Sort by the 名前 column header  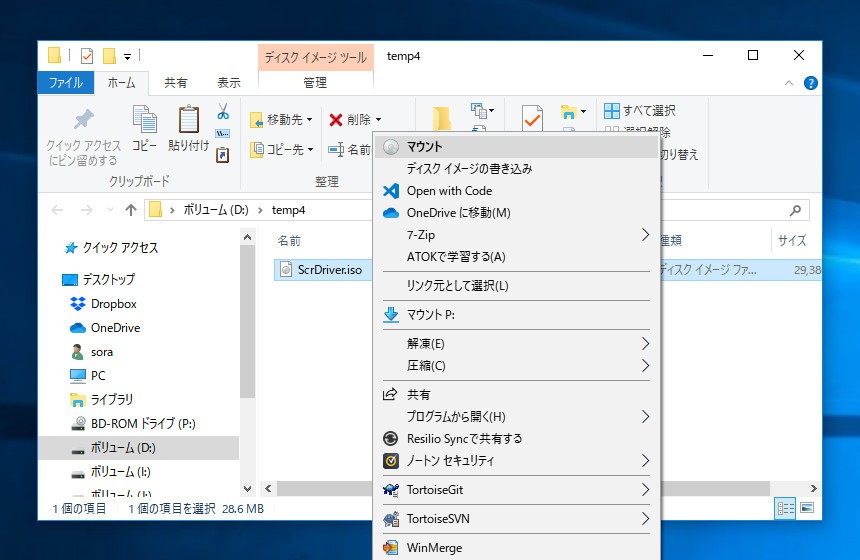(x=289, y=241)
